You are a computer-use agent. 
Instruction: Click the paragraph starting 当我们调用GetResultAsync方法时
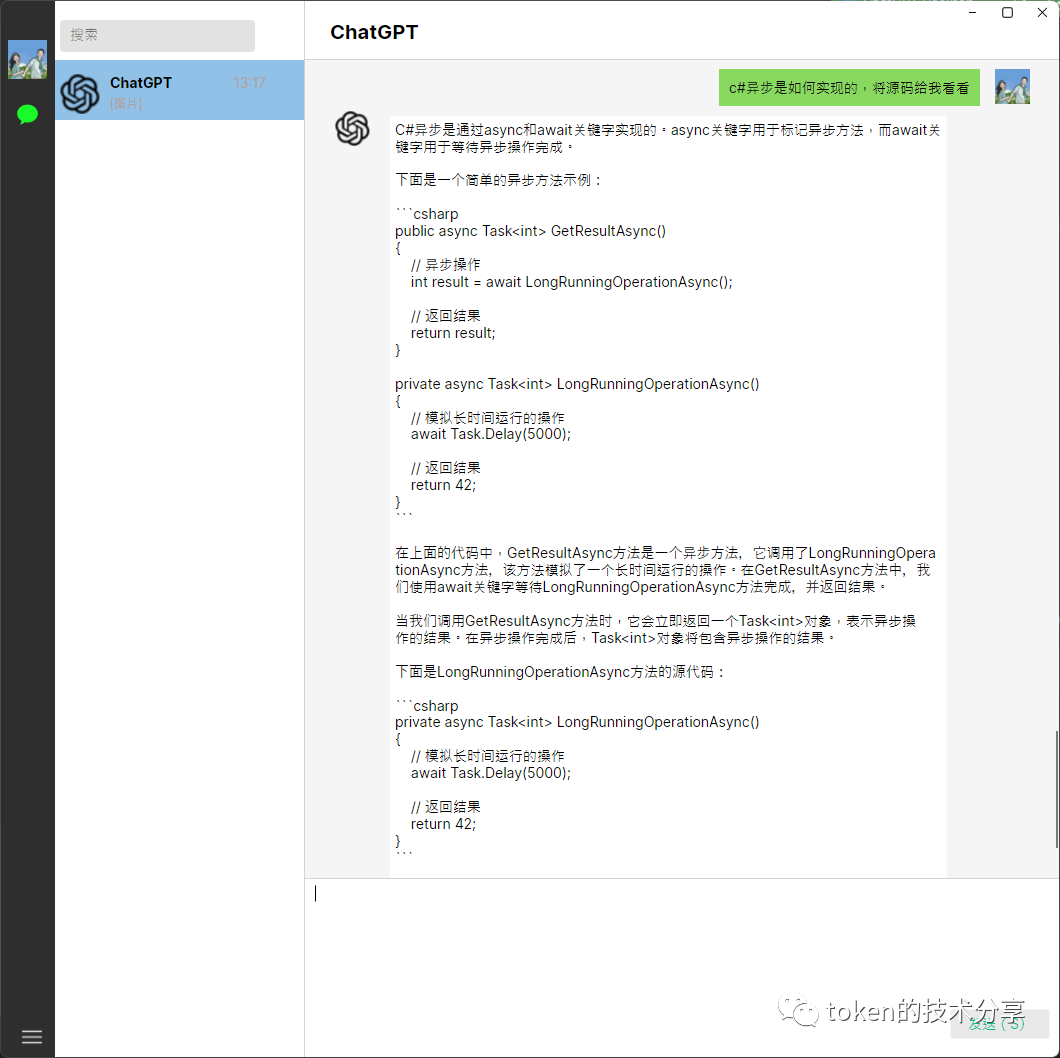(x=655, y=629)
